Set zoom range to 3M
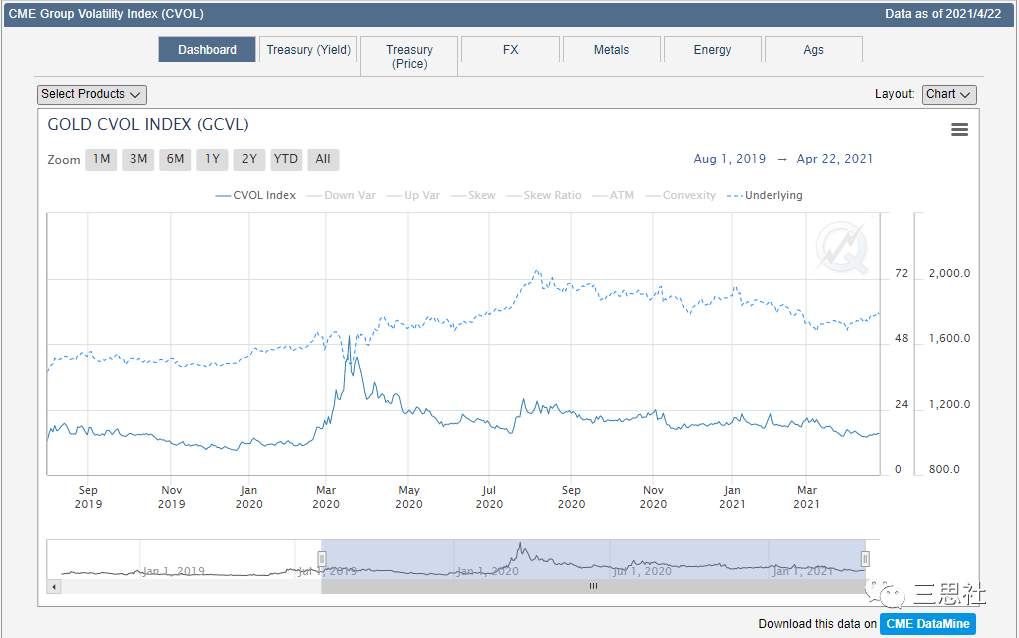 138,159
